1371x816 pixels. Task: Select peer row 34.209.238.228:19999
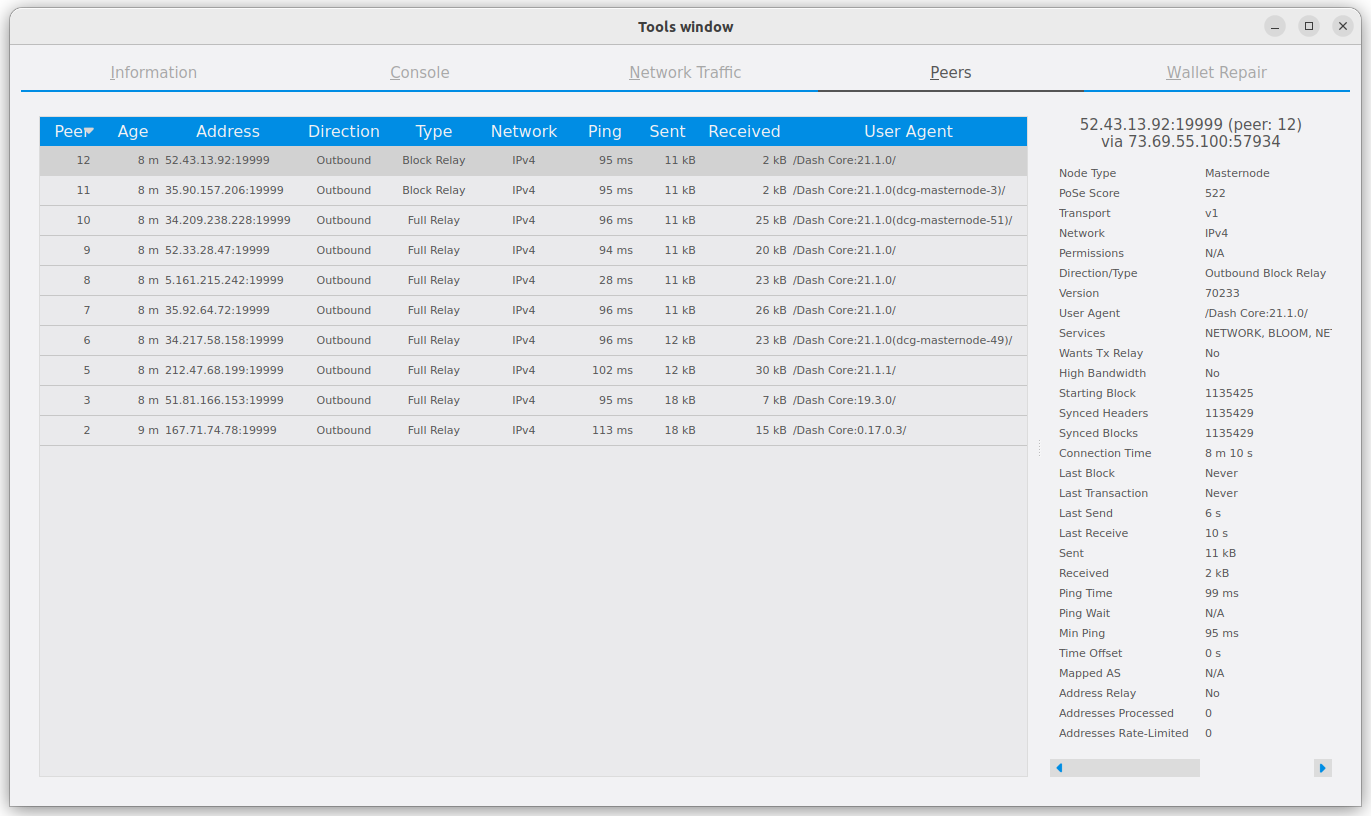pos(227,220)
